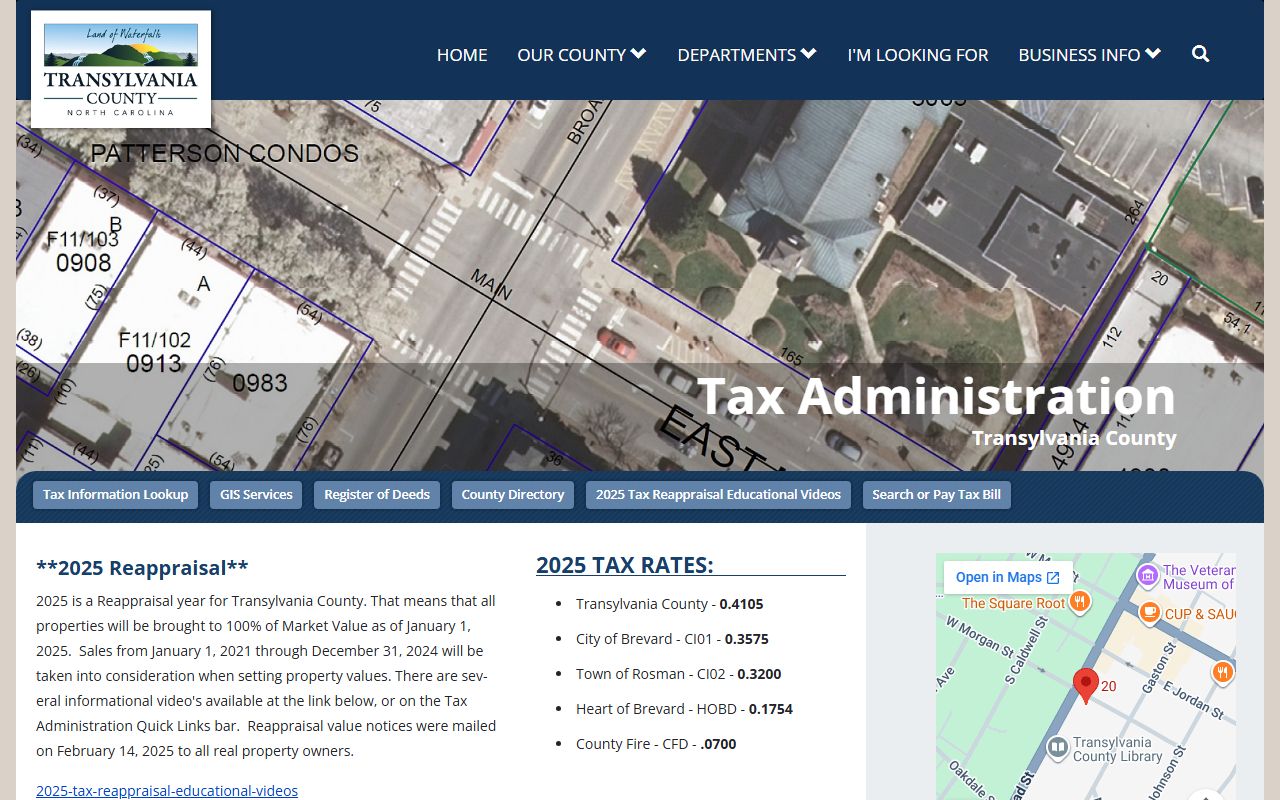1280x800 pixels.
Task: Open 2025 Tax Reappraisal Educational Videos button
Action: [719, 495]
